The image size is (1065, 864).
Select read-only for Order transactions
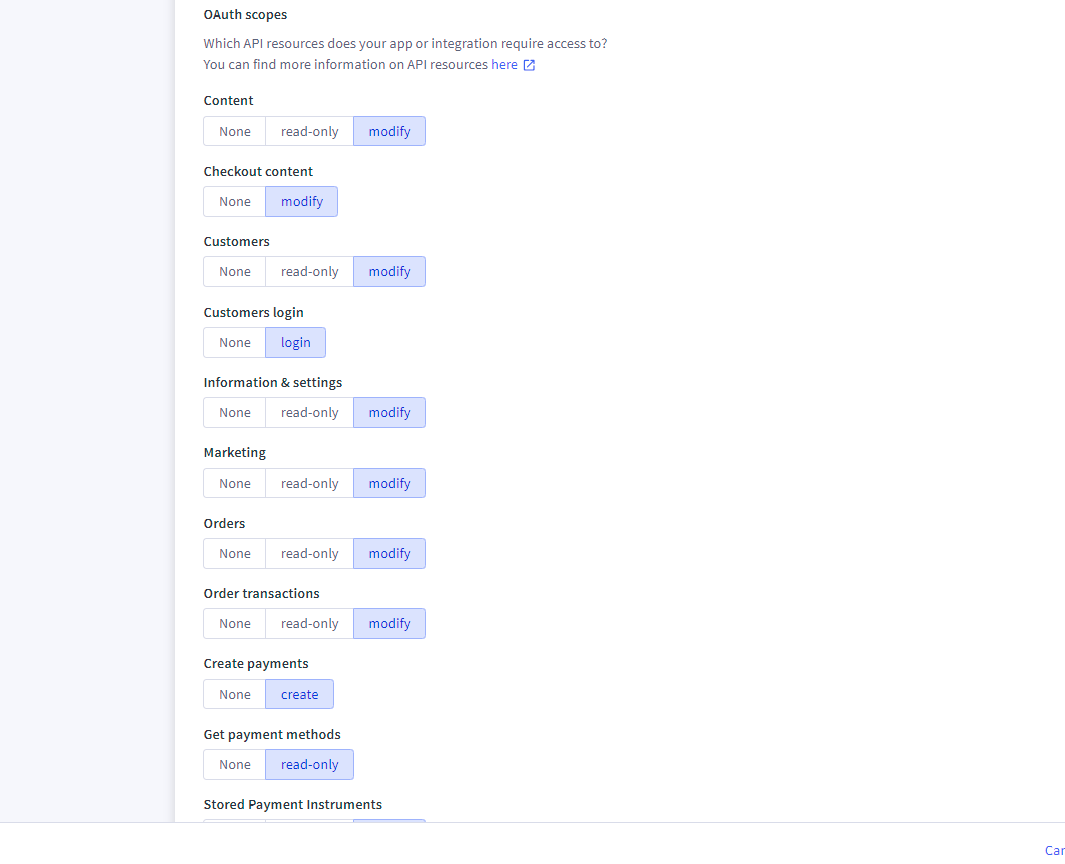tap(309, 623)
